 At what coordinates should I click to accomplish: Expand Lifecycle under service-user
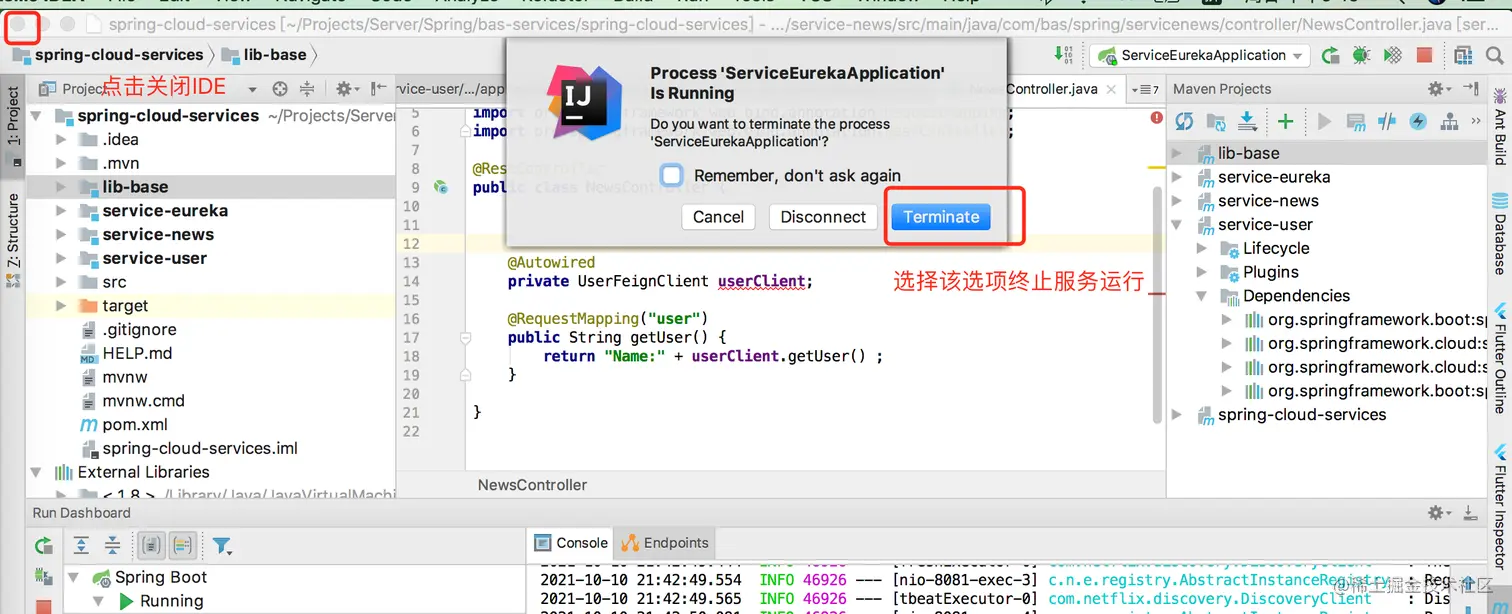[x=1203, y=249]
